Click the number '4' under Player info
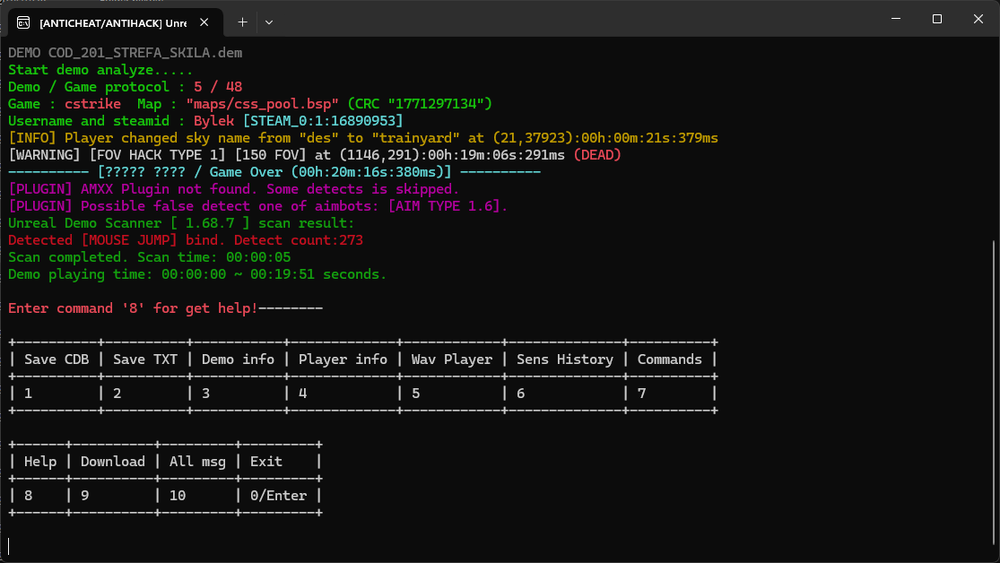Image resolution: width=1000 pixels, height=563 pixels. (302, 393)
